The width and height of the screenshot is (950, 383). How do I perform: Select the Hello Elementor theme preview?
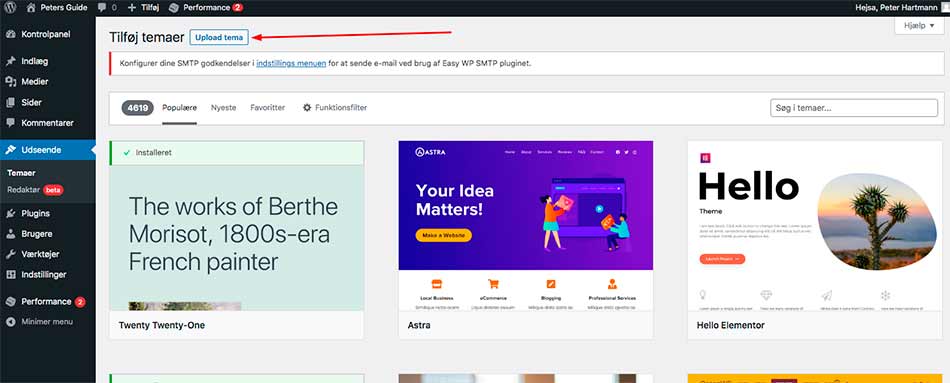[x=815, y=226]
